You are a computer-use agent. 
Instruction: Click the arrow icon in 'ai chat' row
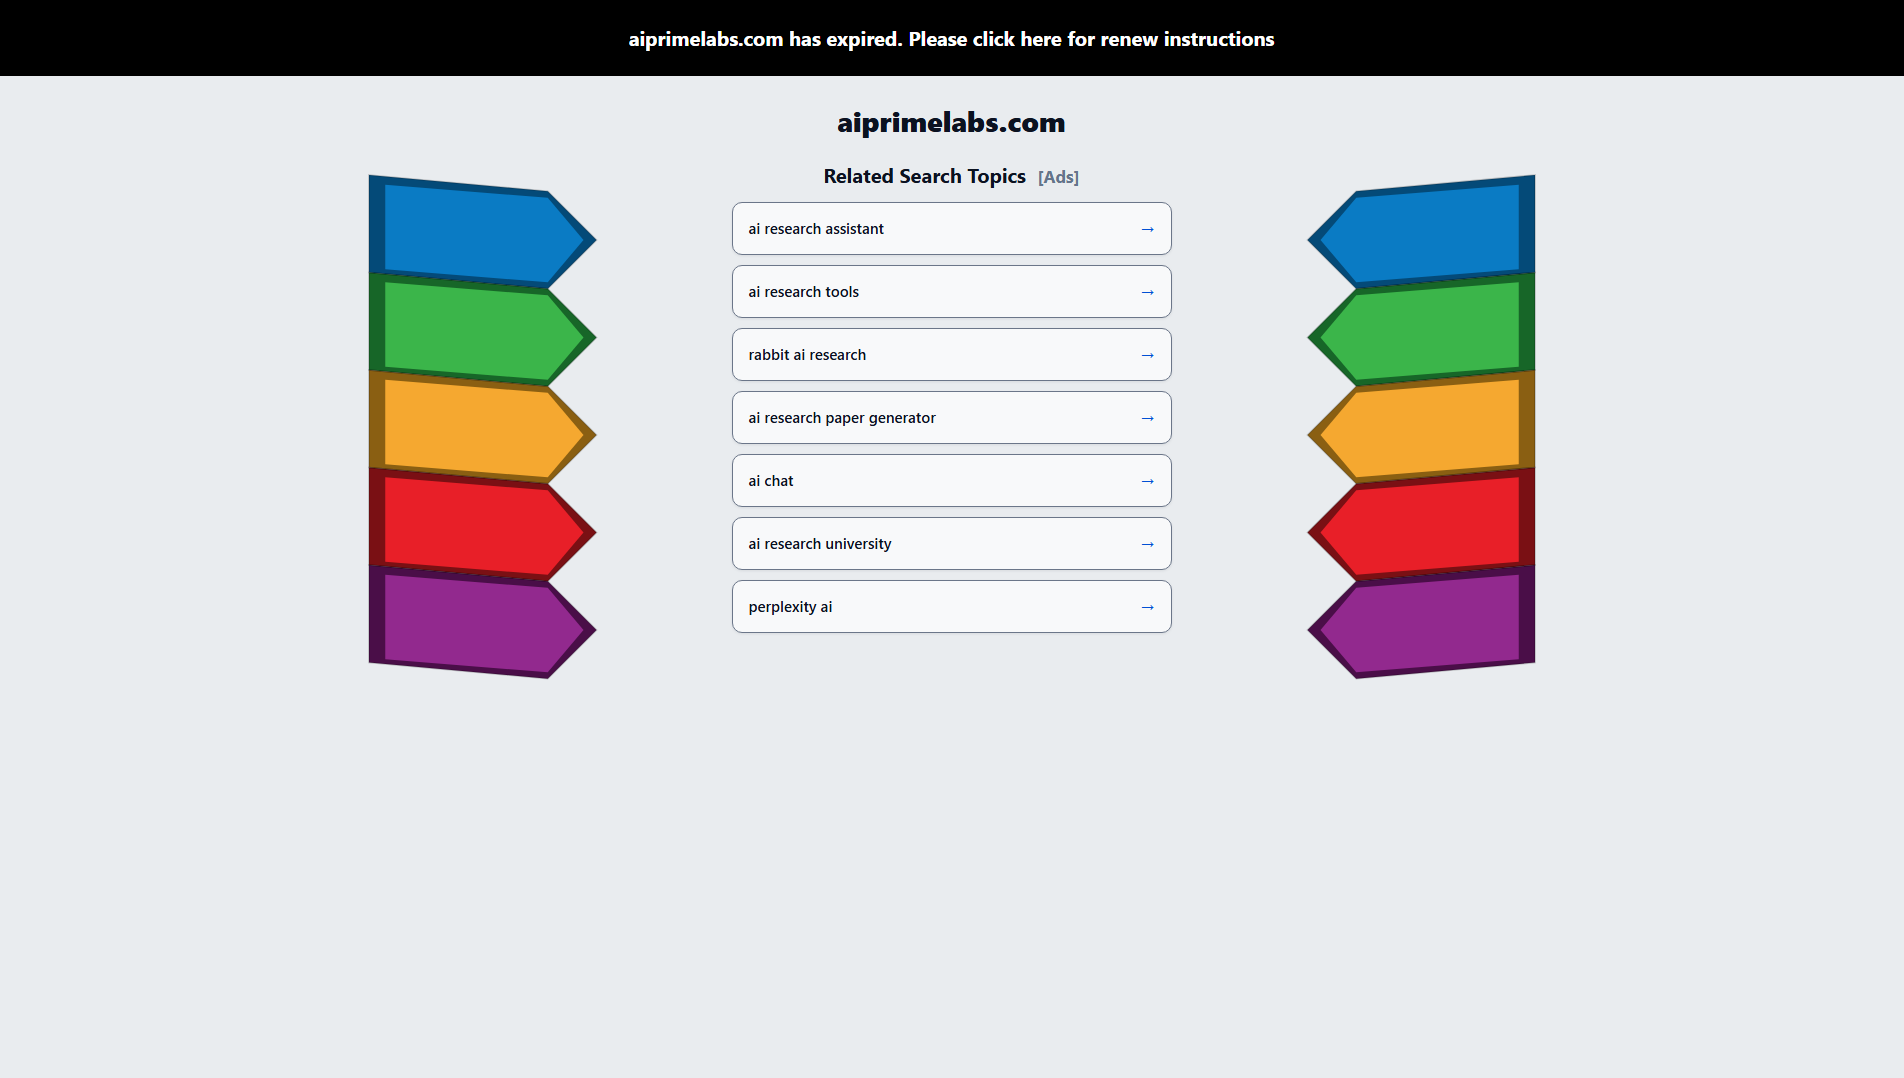click(1147, 481)
